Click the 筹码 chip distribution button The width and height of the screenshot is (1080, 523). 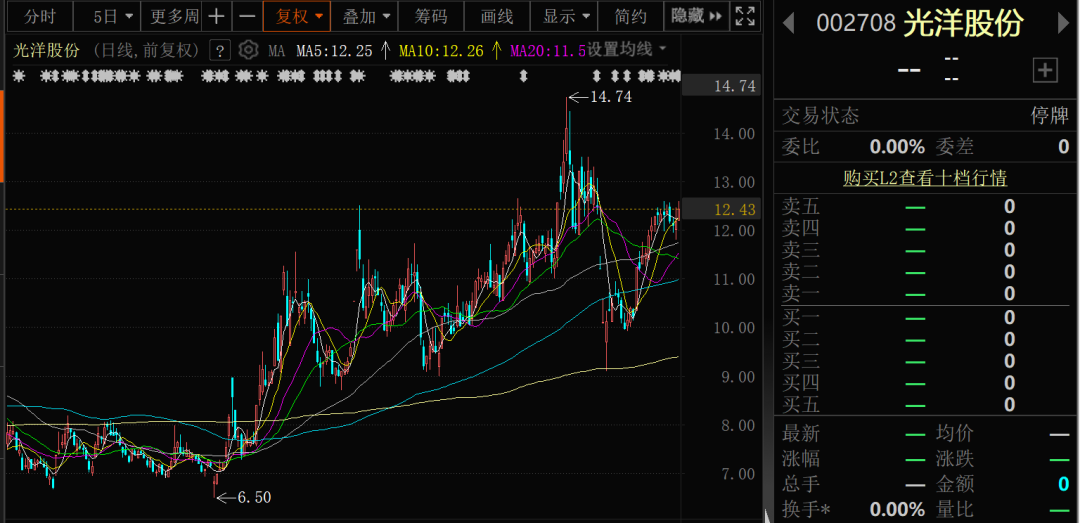point(432,17)
